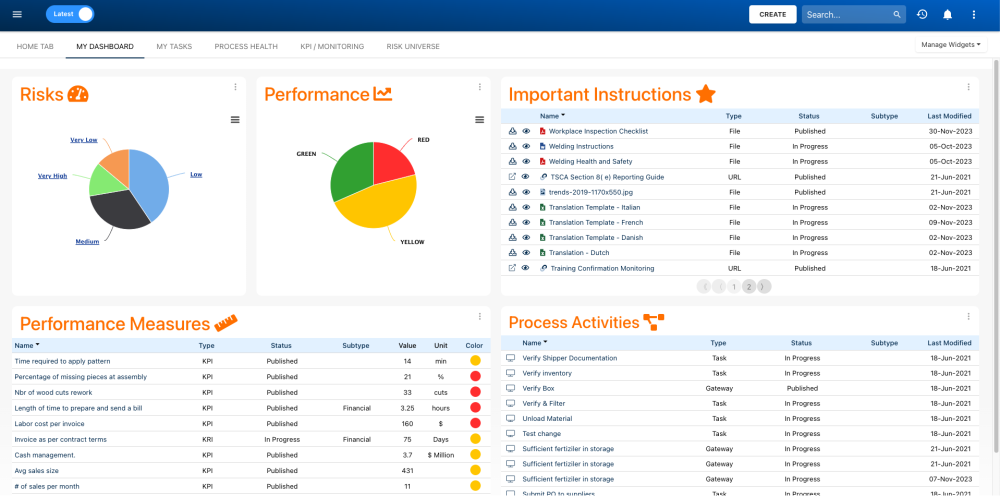1000x496 pixels.
Task: Open Risks widget kebab menu
Action: (235, 87)
